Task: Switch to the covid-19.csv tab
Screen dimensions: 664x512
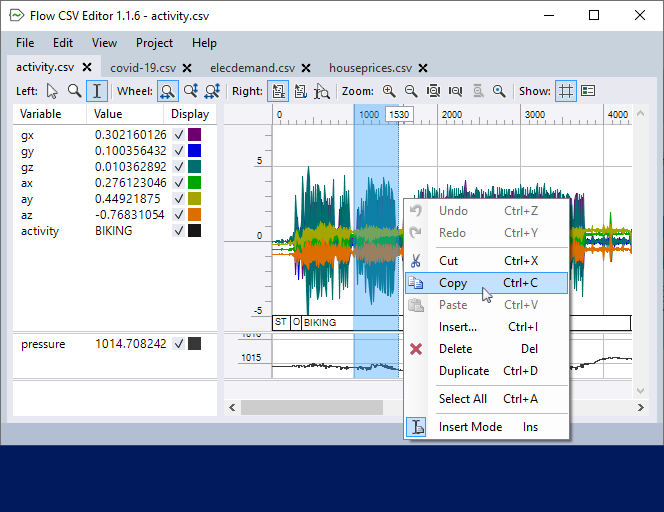Action: [143, 68]
